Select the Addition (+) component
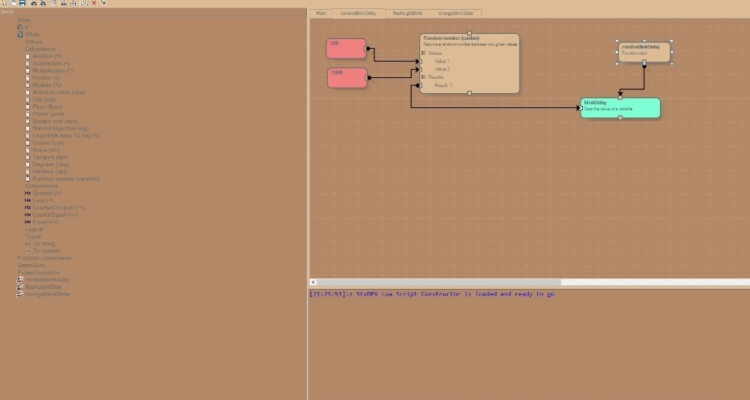Image resolution: width=750 pixels, height=400 pixels. [x=47, y=56]
